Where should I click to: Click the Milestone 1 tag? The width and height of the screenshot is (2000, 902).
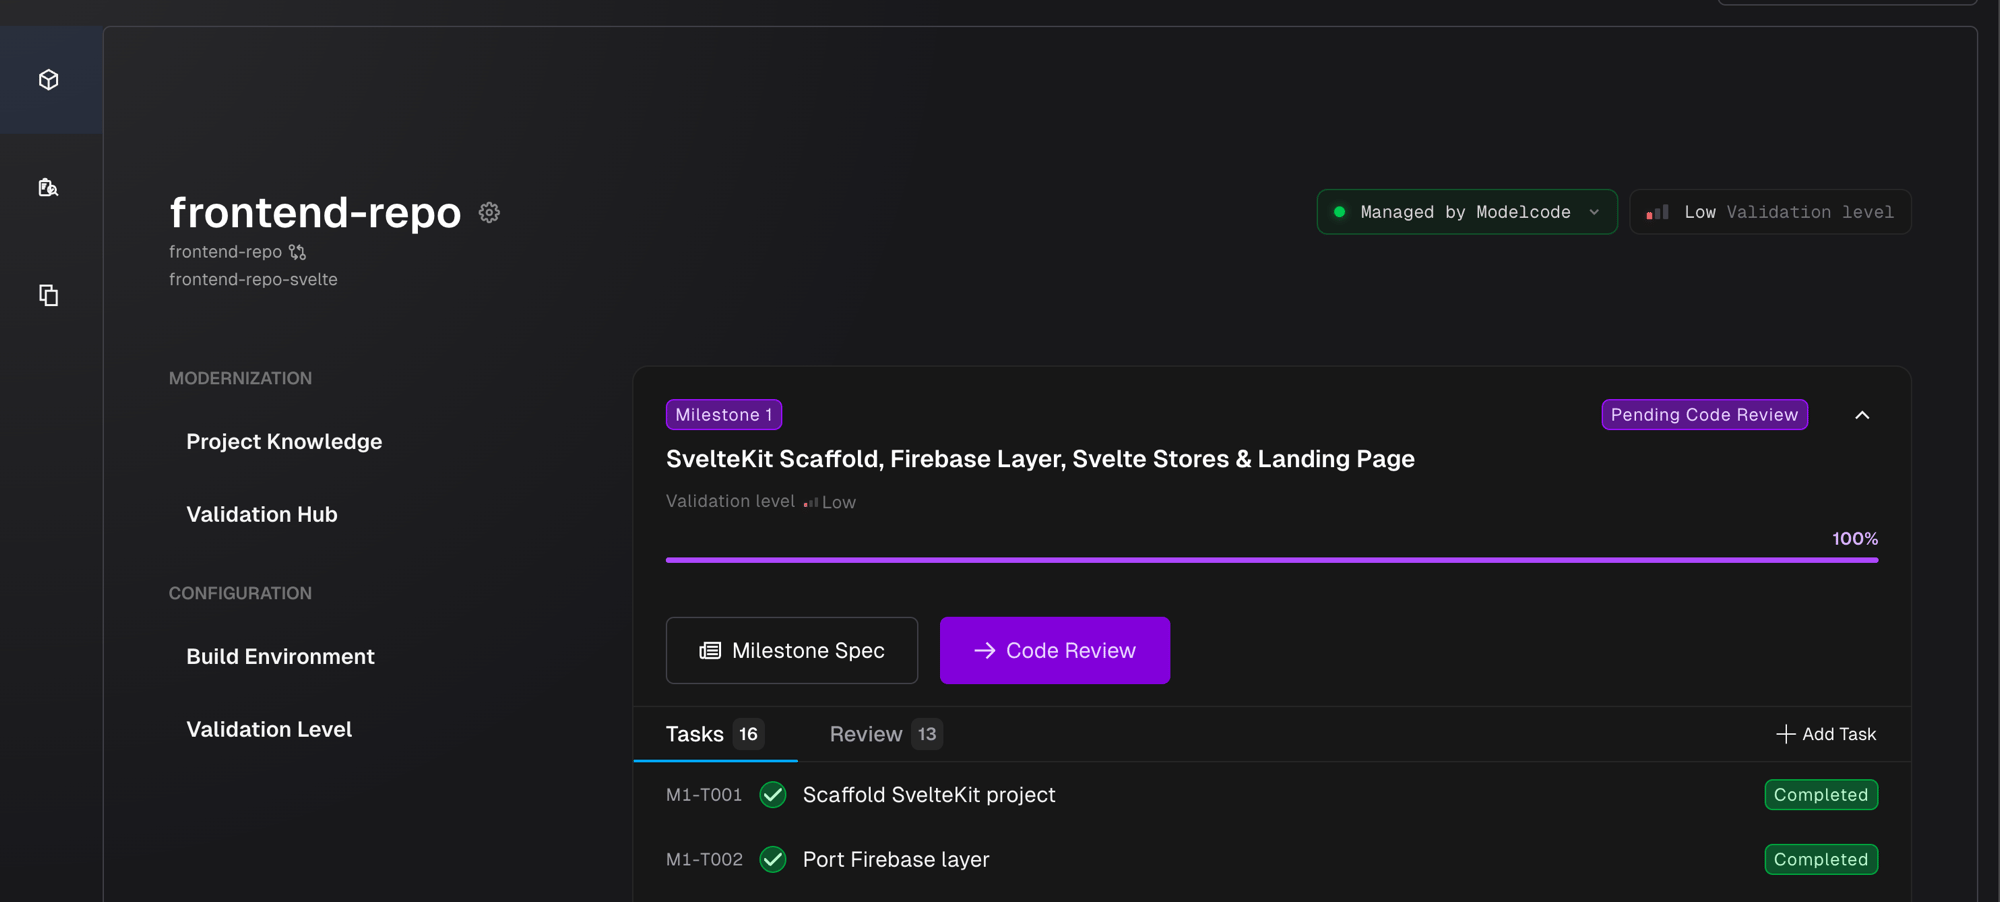pyautogui.click(x=724, y=415)
